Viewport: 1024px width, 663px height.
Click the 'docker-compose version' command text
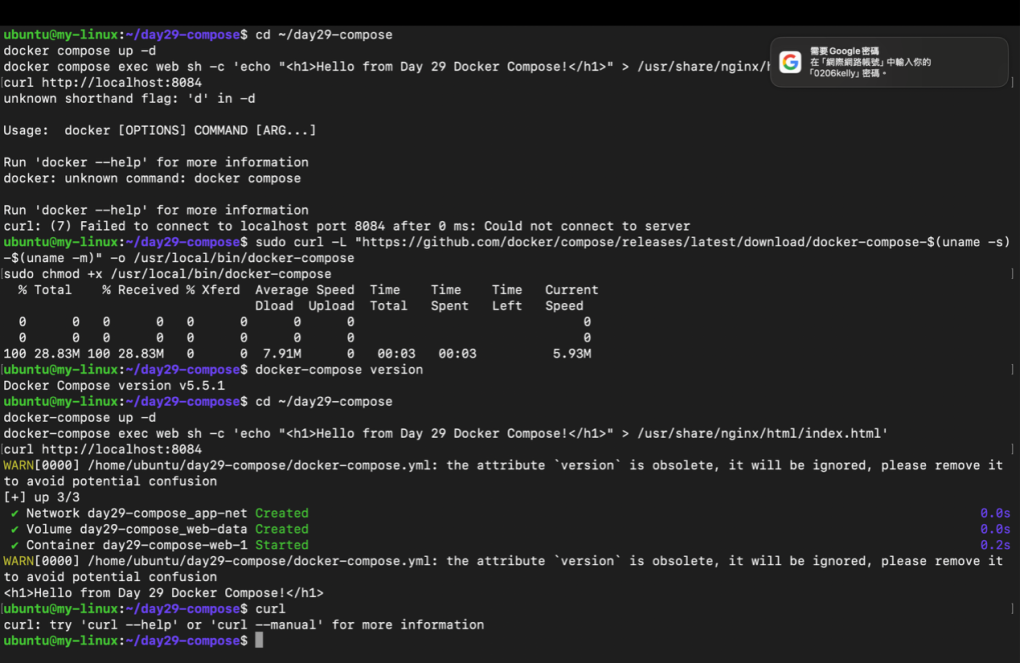340,370
